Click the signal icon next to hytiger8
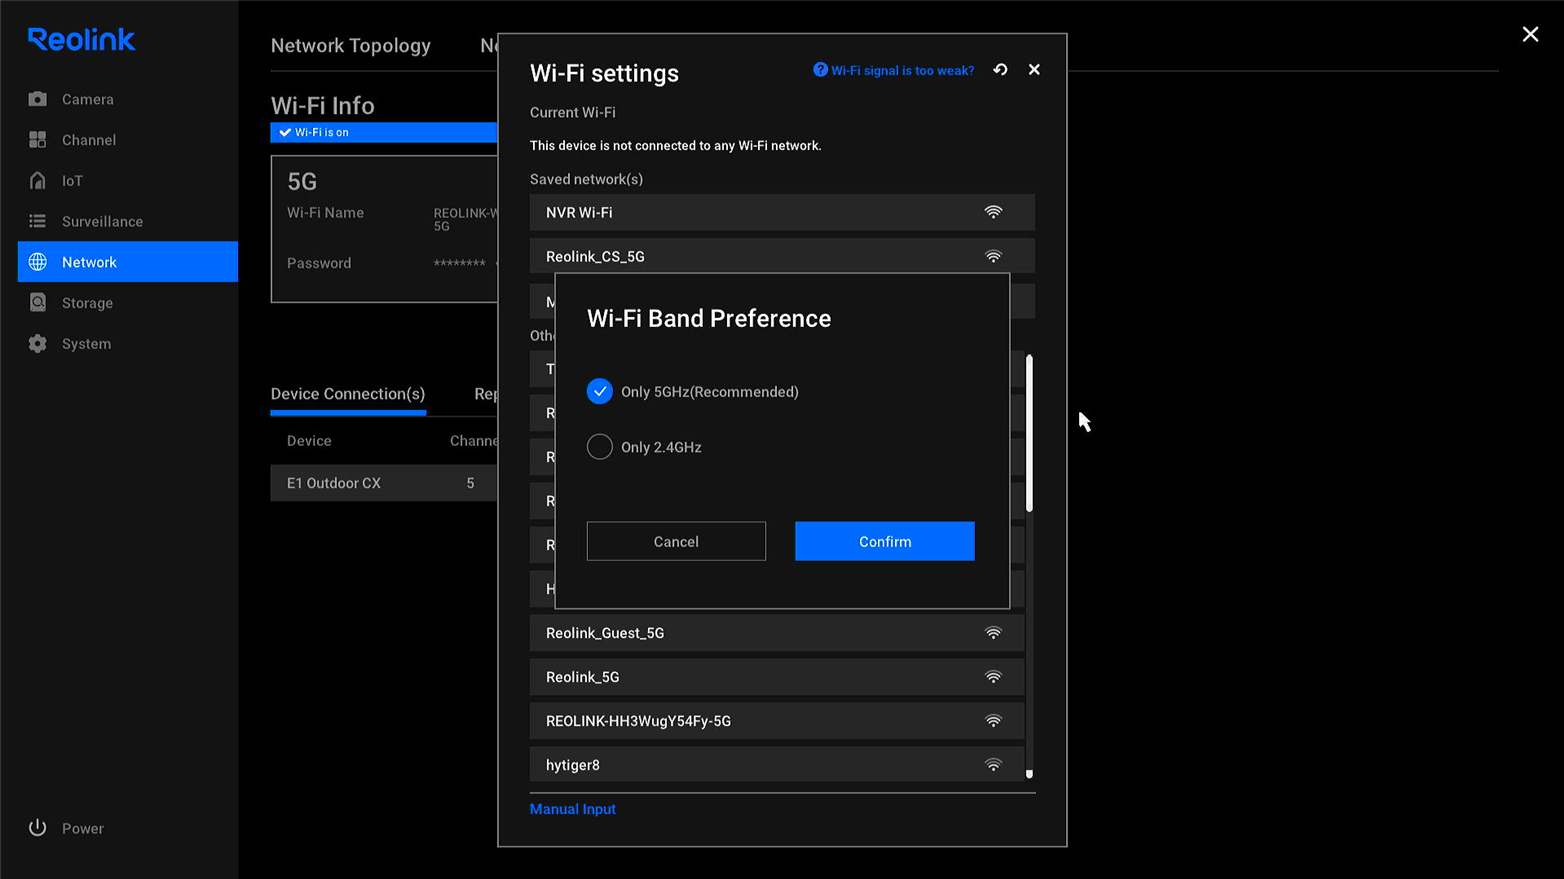Viewport: 1564px width, 879px height. 993,764
